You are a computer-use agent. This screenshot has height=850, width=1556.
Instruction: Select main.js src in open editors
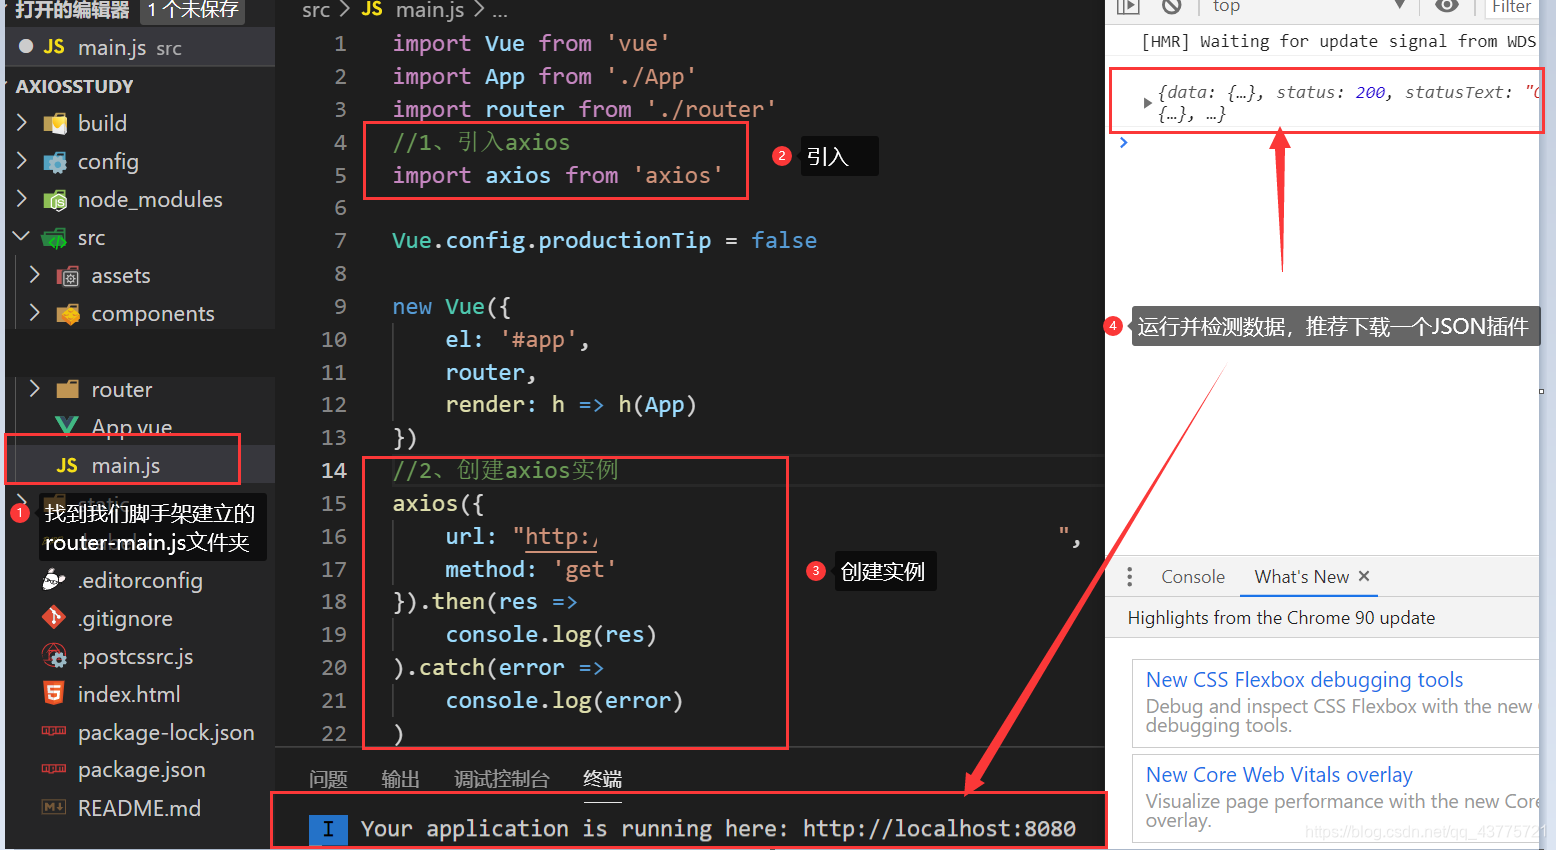point(140,47)
